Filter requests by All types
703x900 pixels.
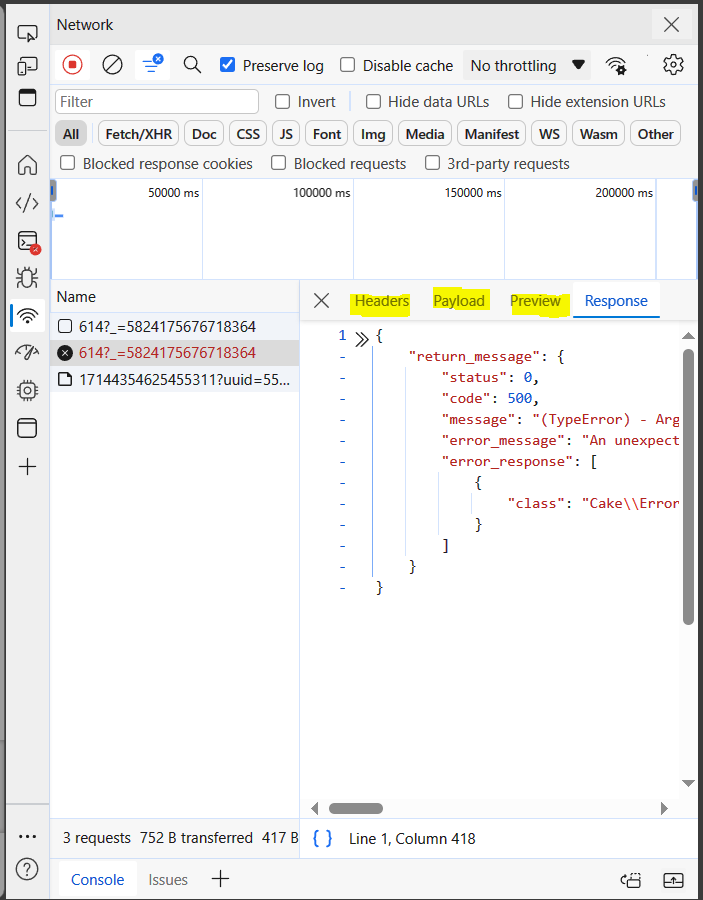71,134
